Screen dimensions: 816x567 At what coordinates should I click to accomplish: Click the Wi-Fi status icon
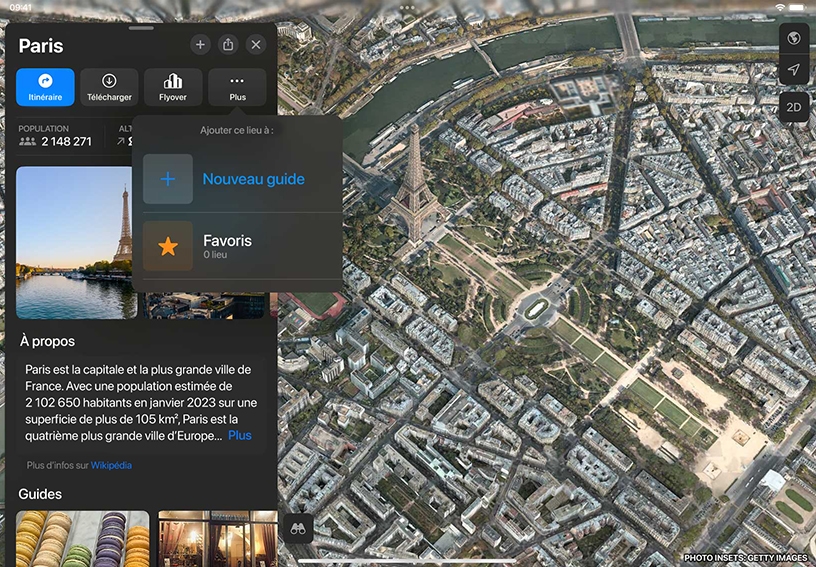click(x=780, y=7)
